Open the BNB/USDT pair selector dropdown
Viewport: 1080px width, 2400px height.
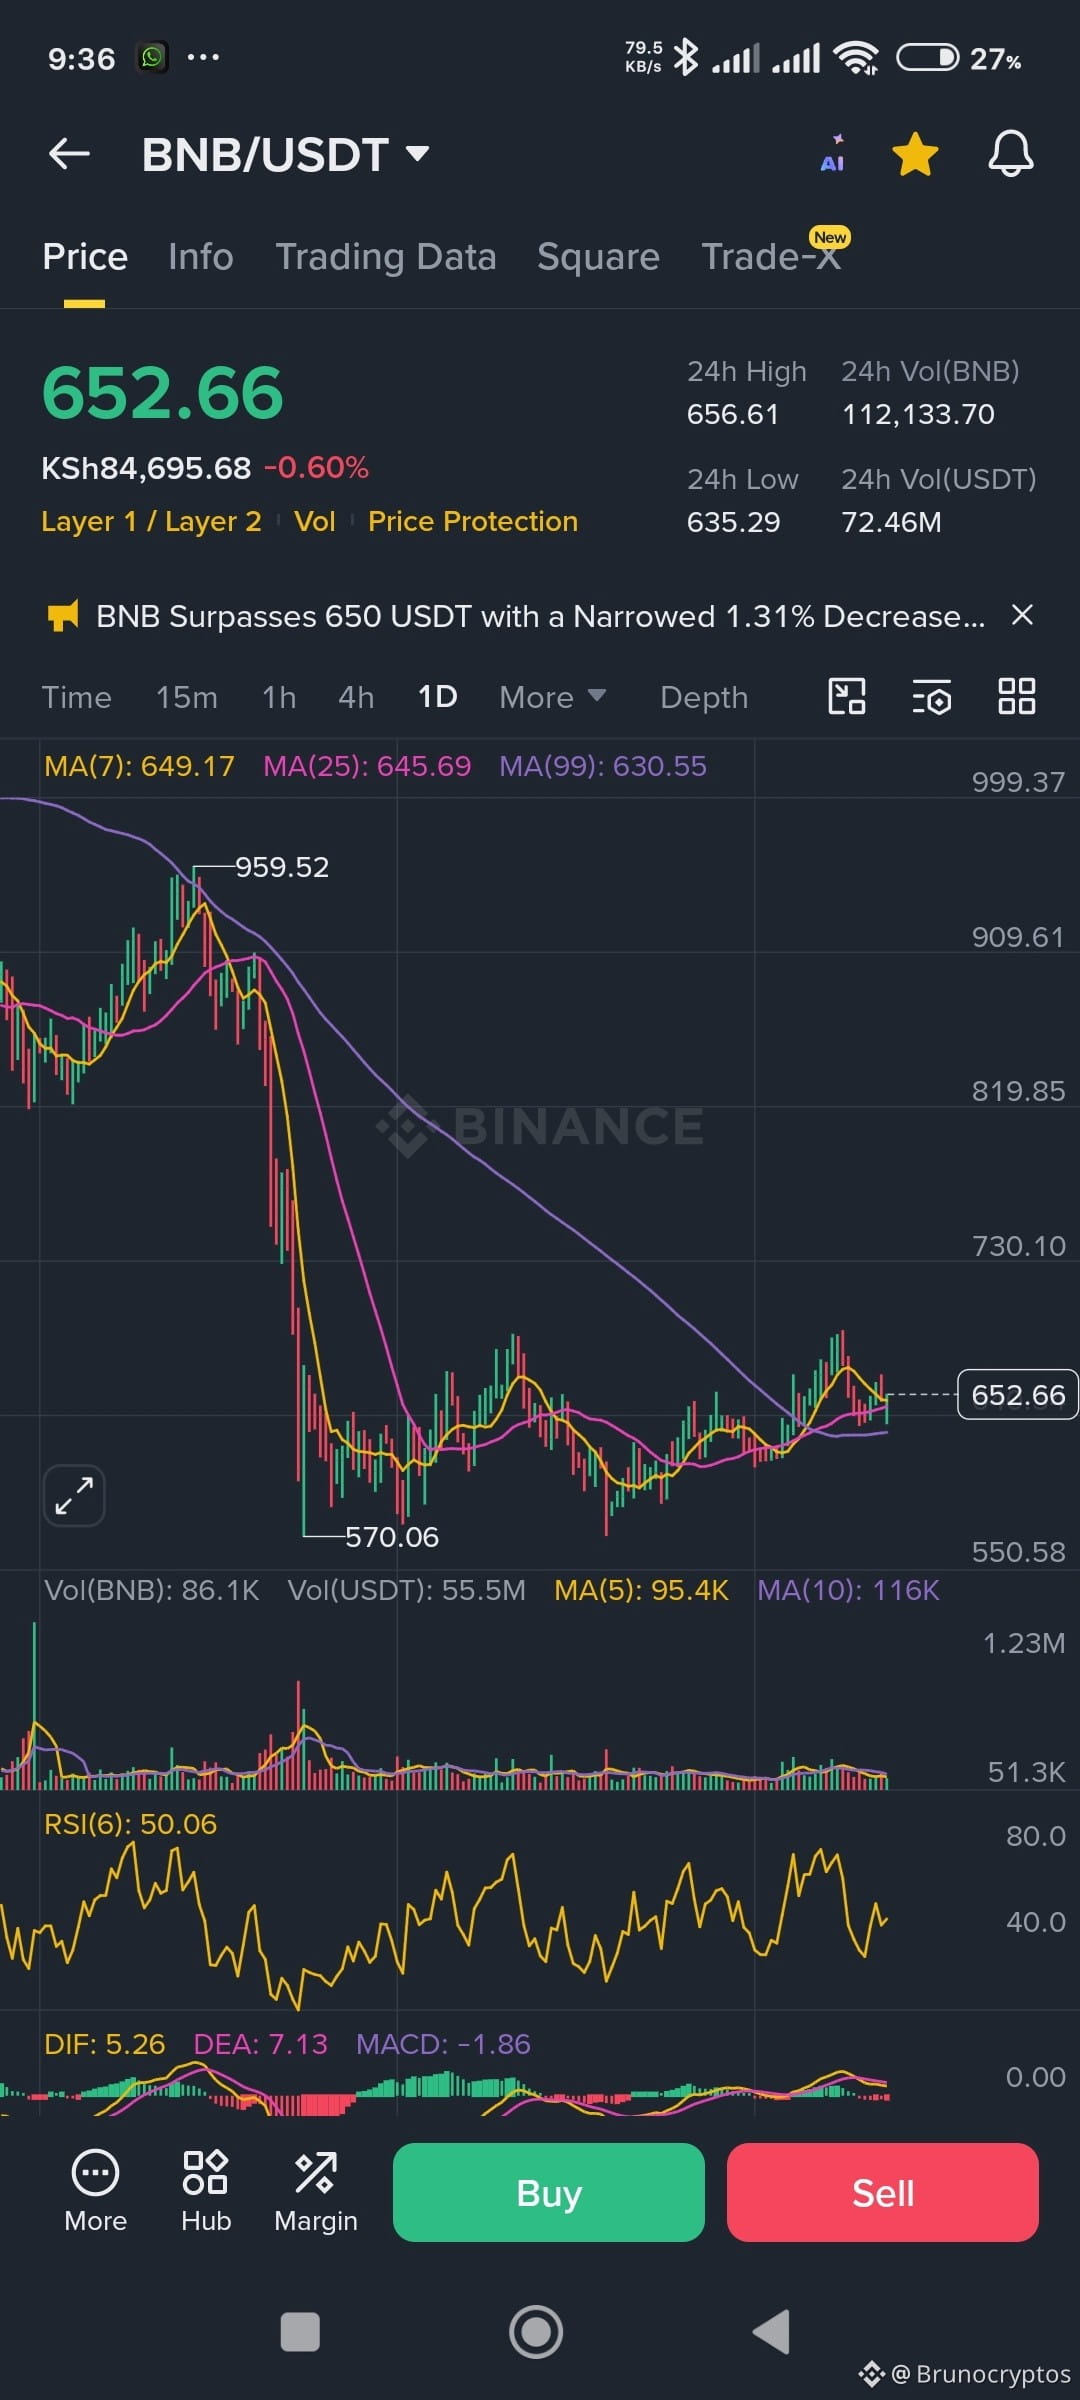[286, 155]
